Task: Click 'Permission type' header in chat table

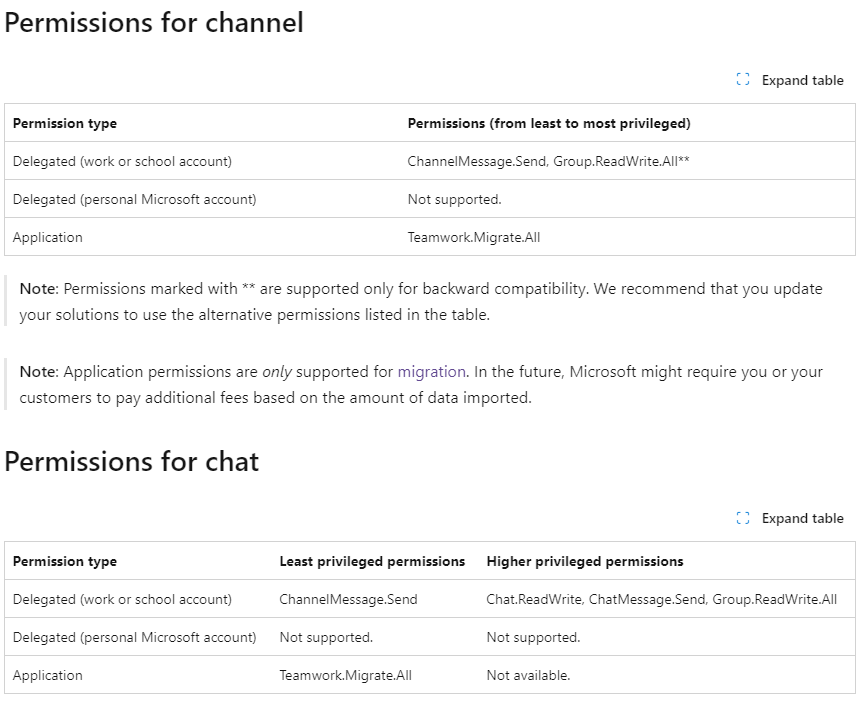Action: (65, 562)
